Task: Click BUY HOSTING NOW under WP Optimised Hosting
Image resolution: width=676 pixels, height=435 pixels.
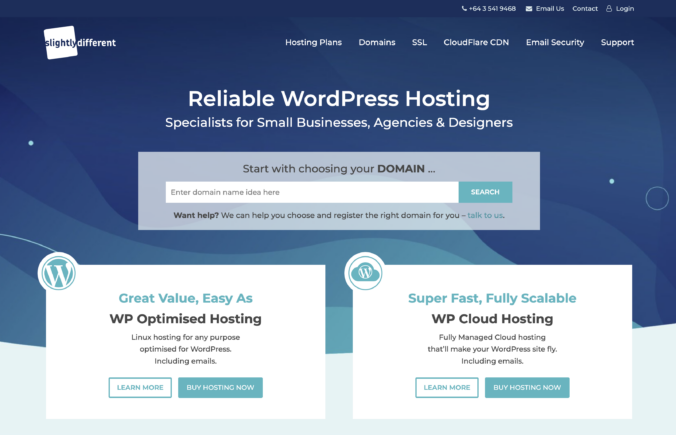Action: pos(220,388)
